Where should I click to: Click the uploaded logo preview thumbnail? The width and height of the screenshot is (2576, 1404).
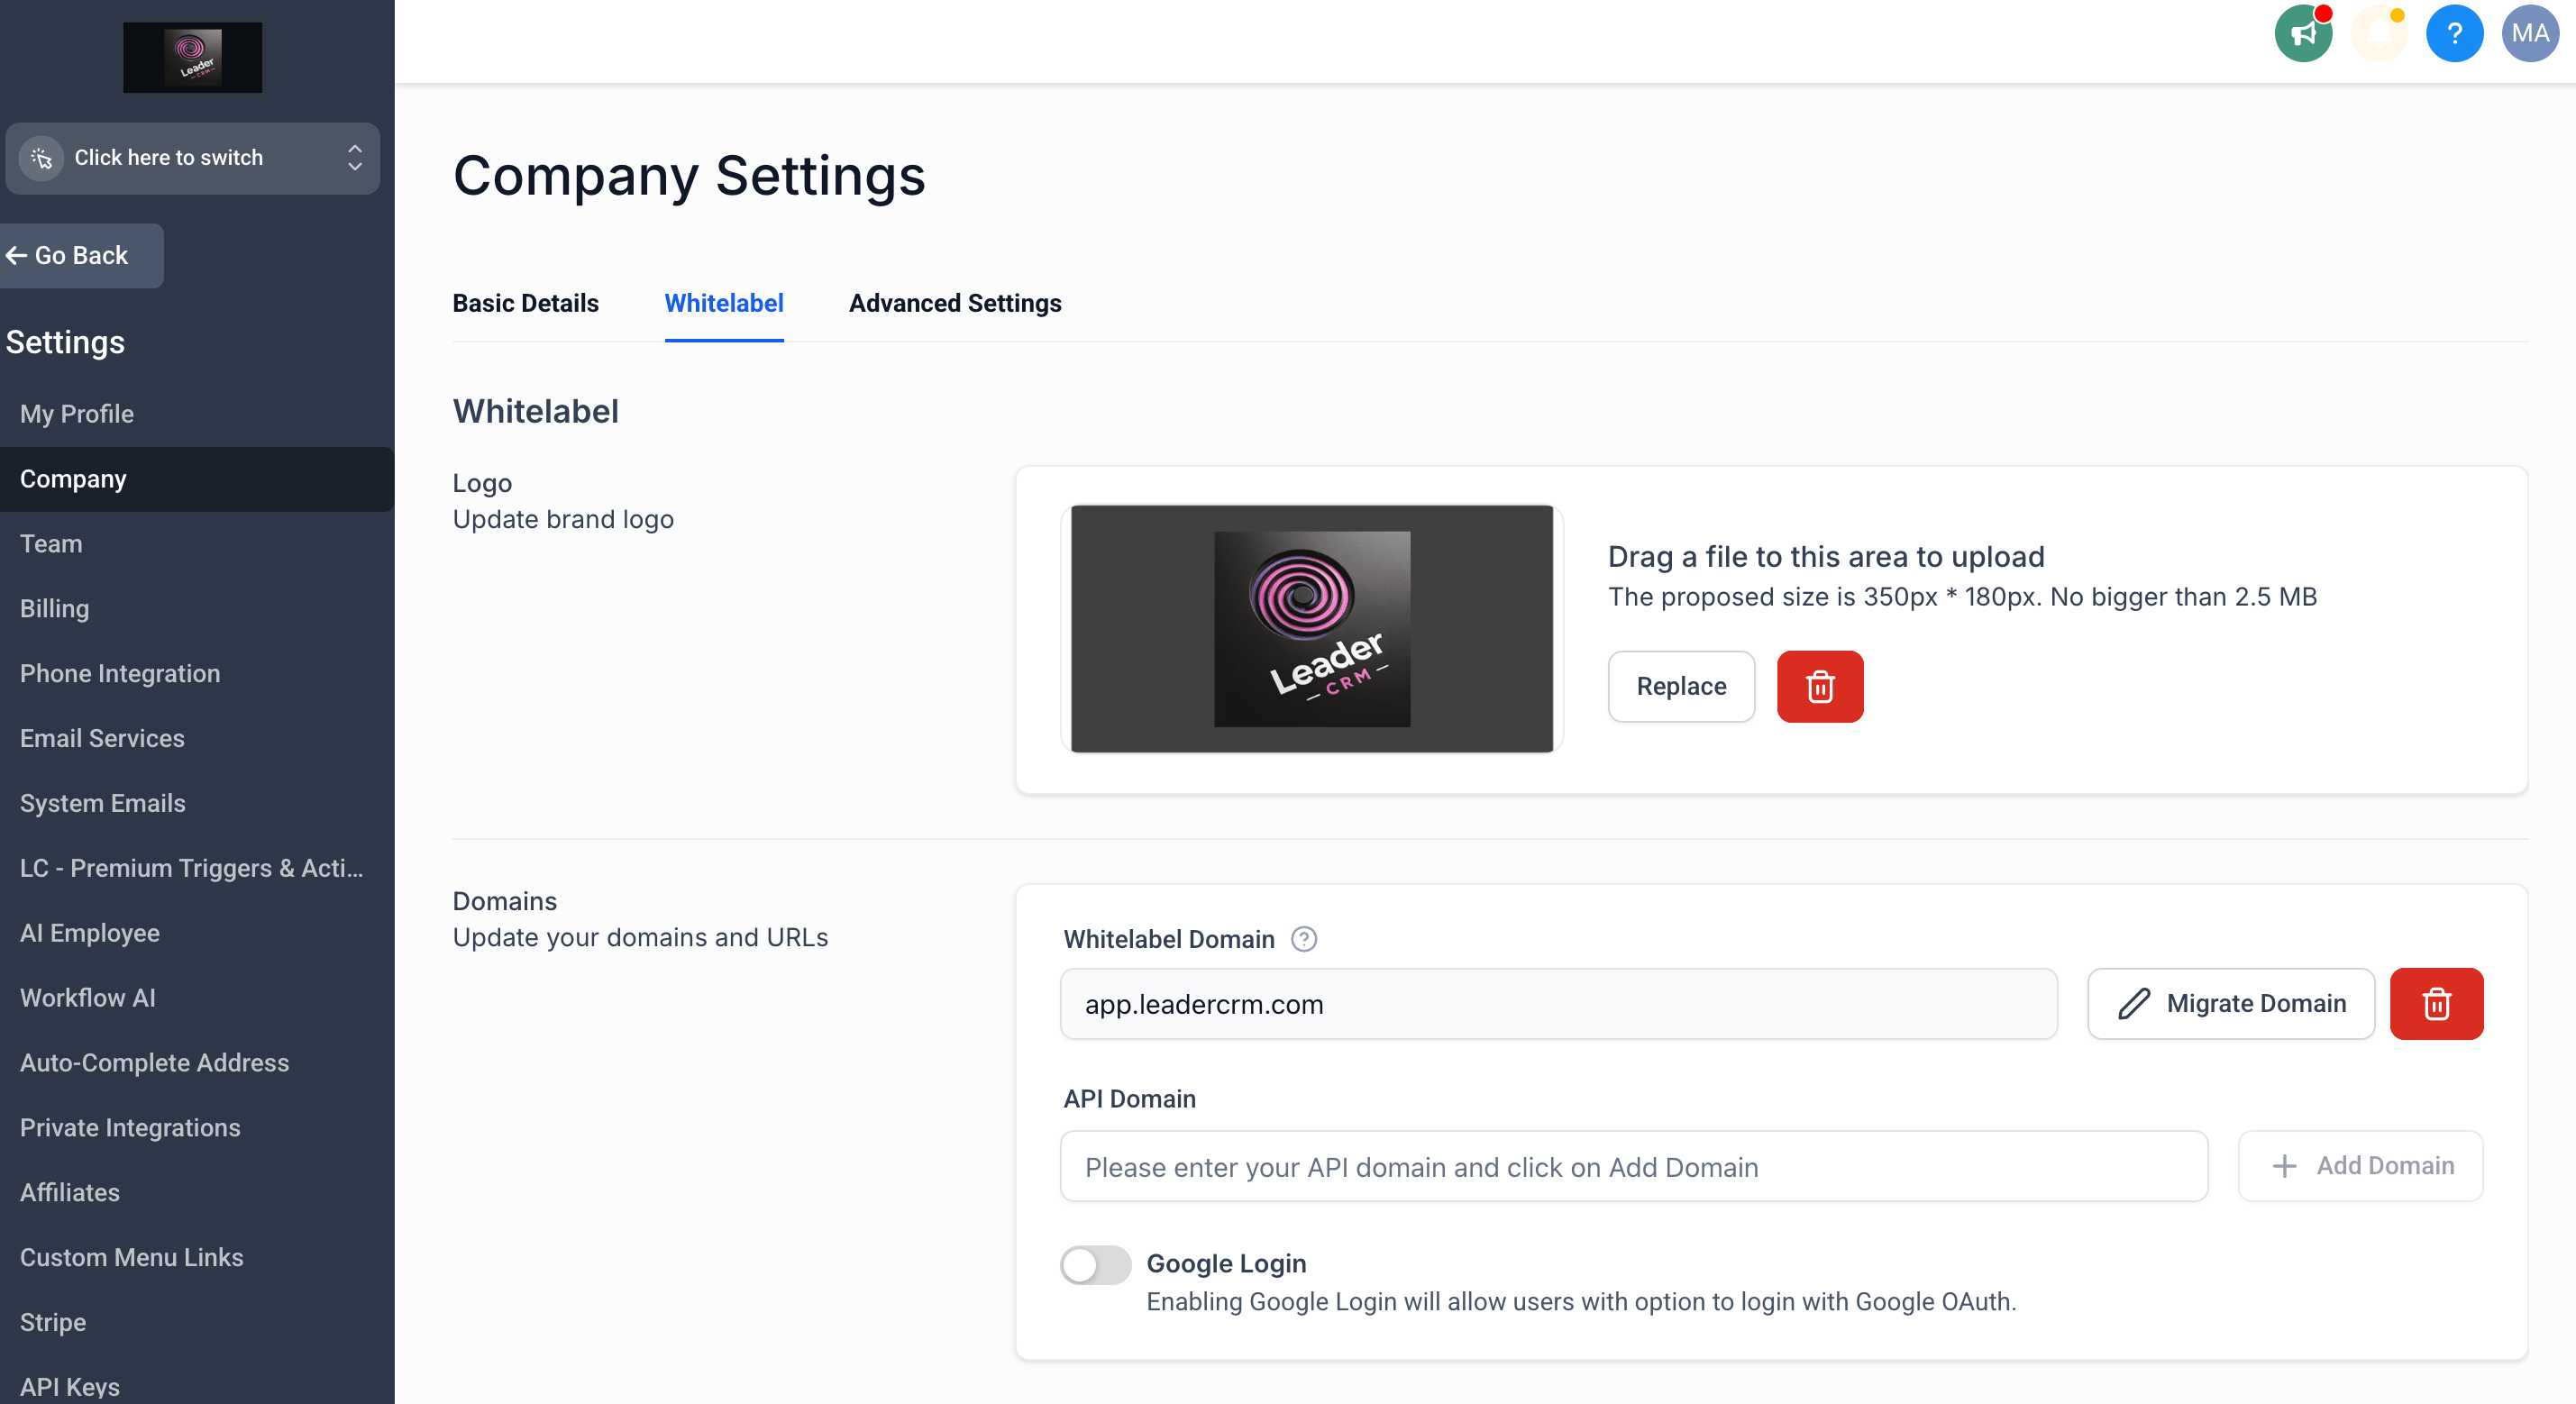(x=1311, y=628)
